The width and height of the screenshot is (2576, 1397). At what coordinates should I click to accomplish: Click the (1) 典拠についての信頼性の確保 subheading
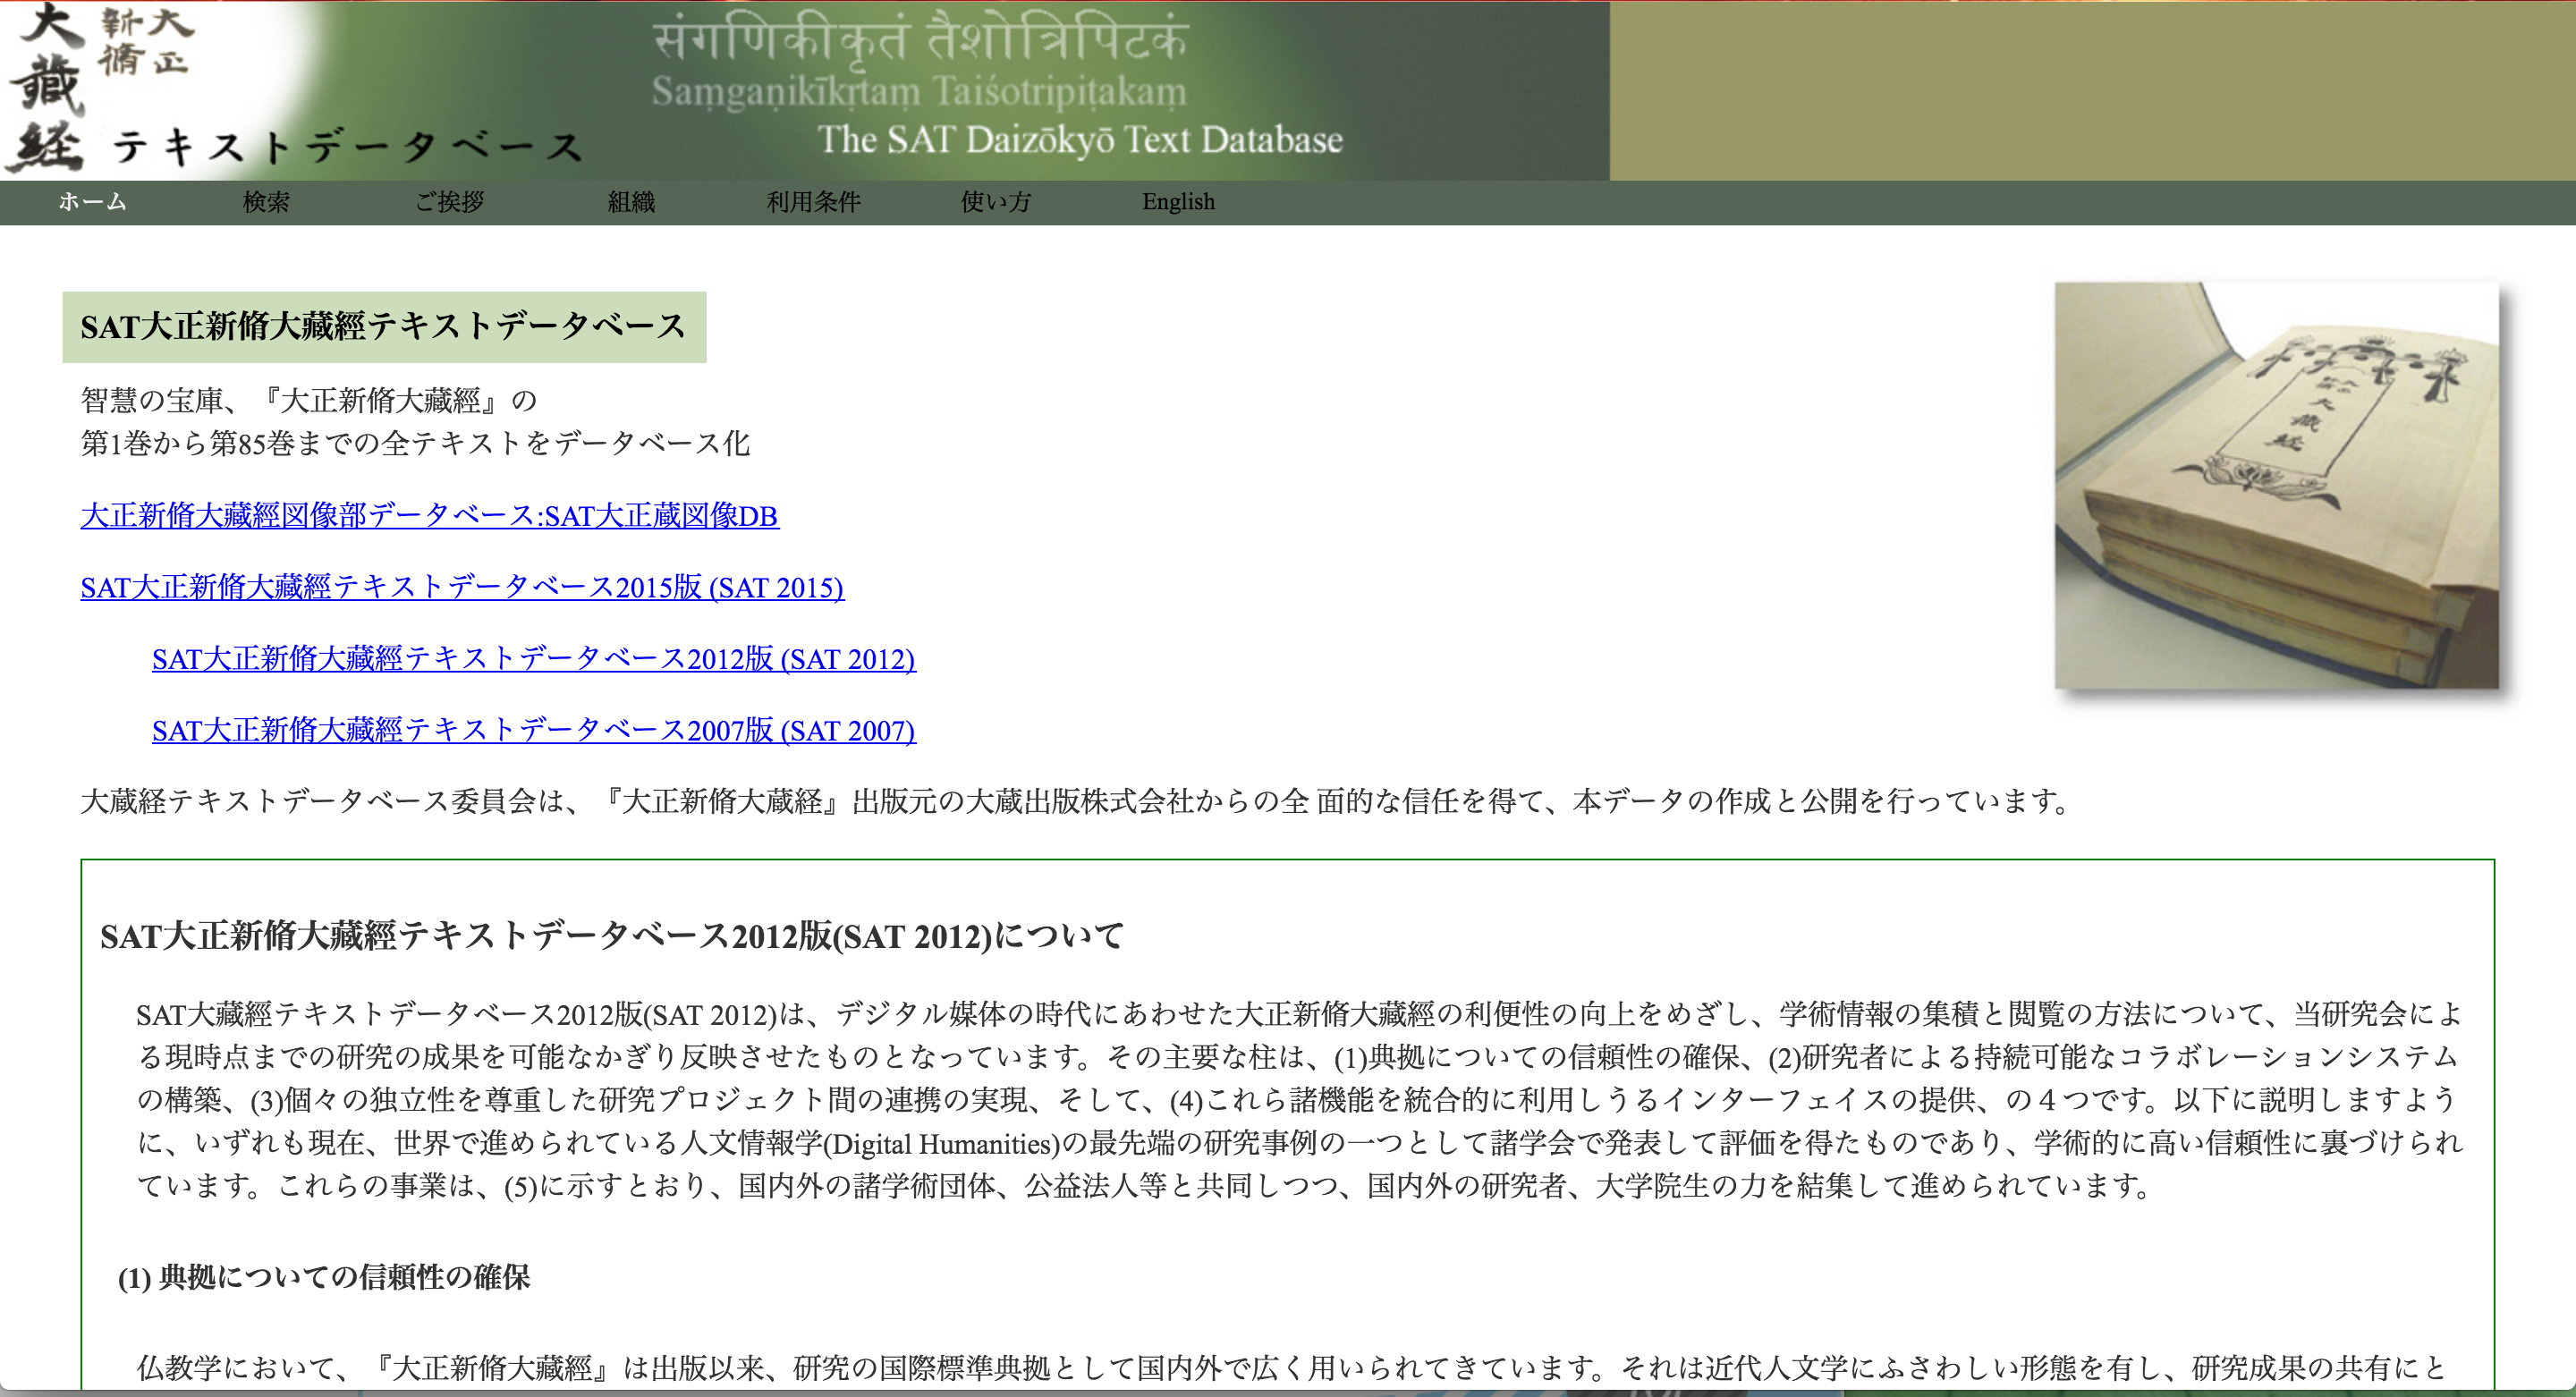coord(324,1277)
